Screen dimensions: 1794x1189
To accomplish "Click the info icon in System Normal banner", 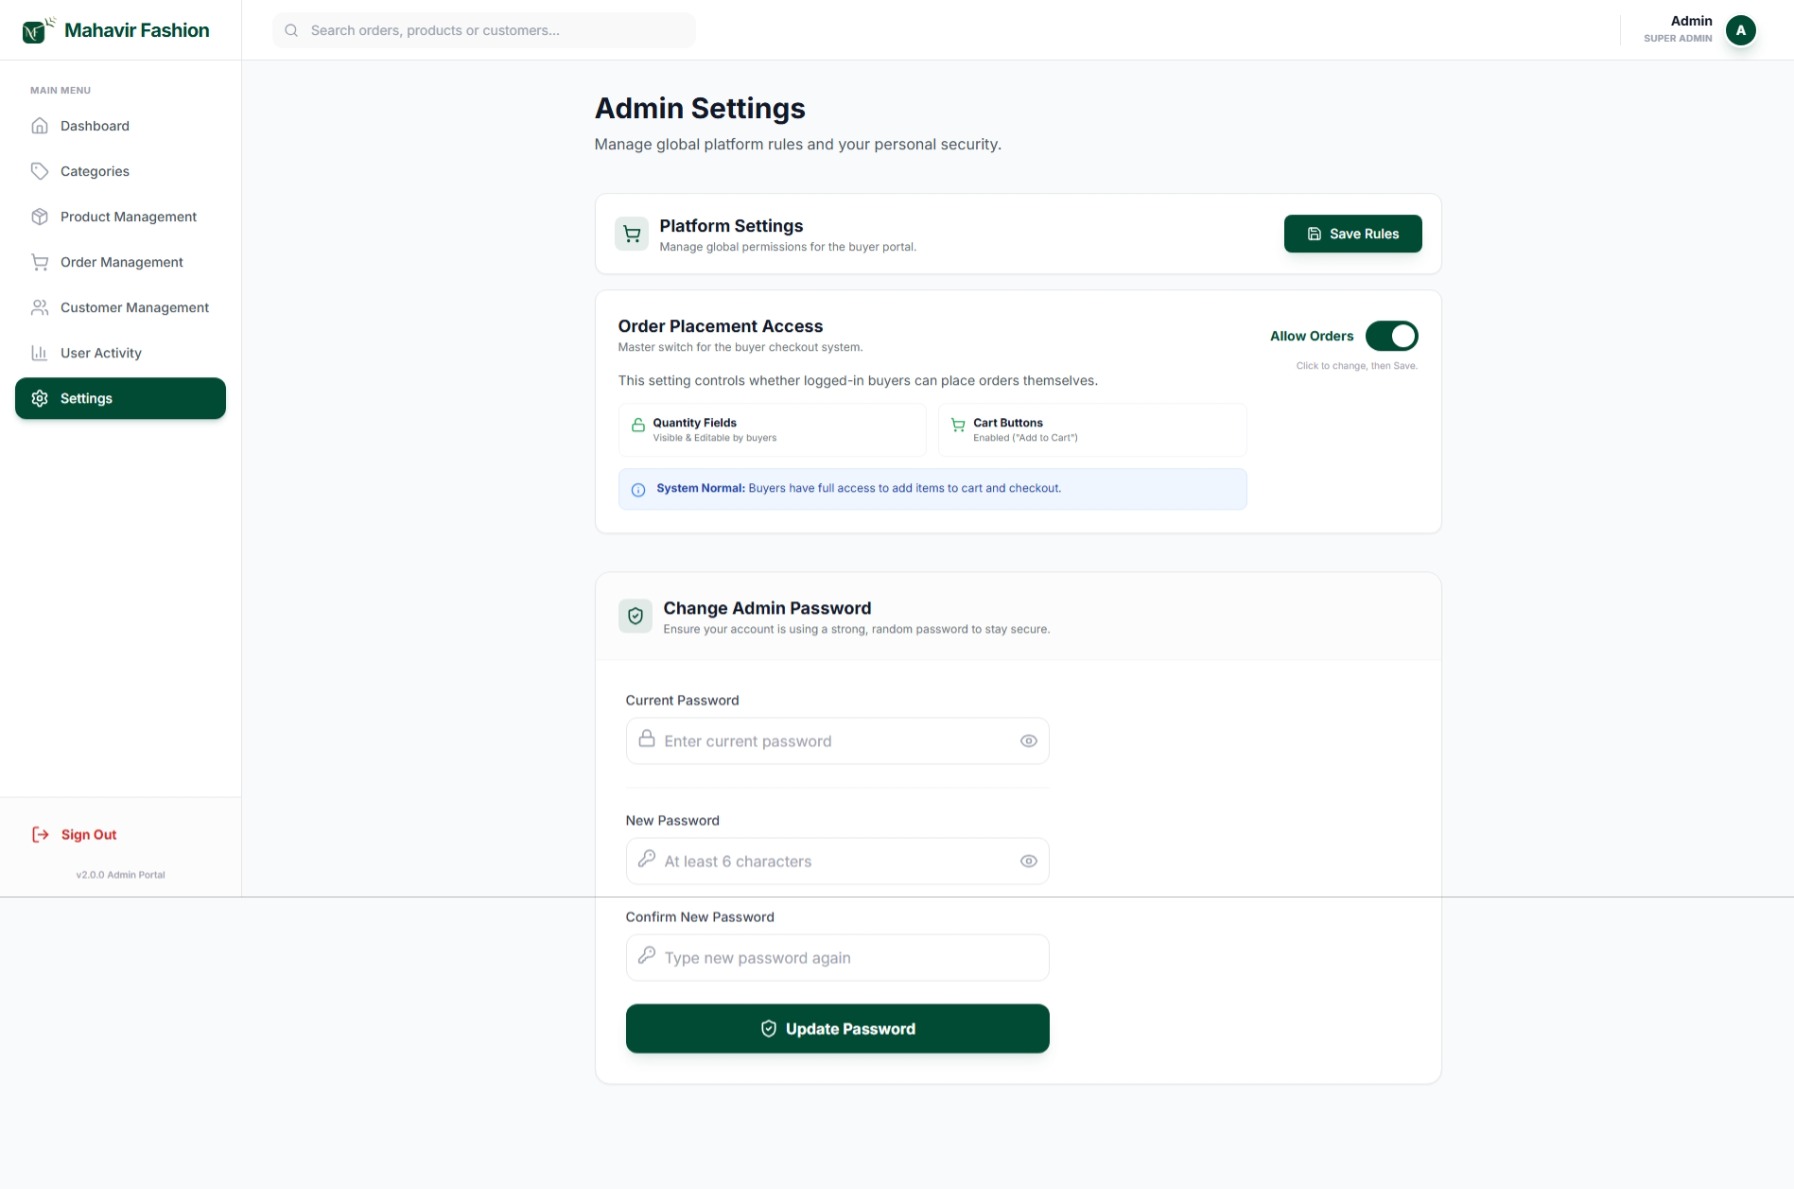I will (x=638, y=490).
